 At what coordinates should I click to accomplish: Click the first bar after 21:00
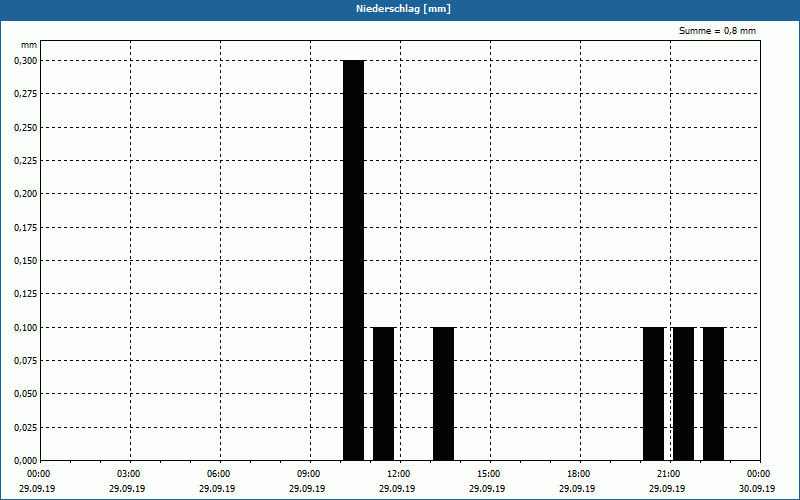pos(684,393)
